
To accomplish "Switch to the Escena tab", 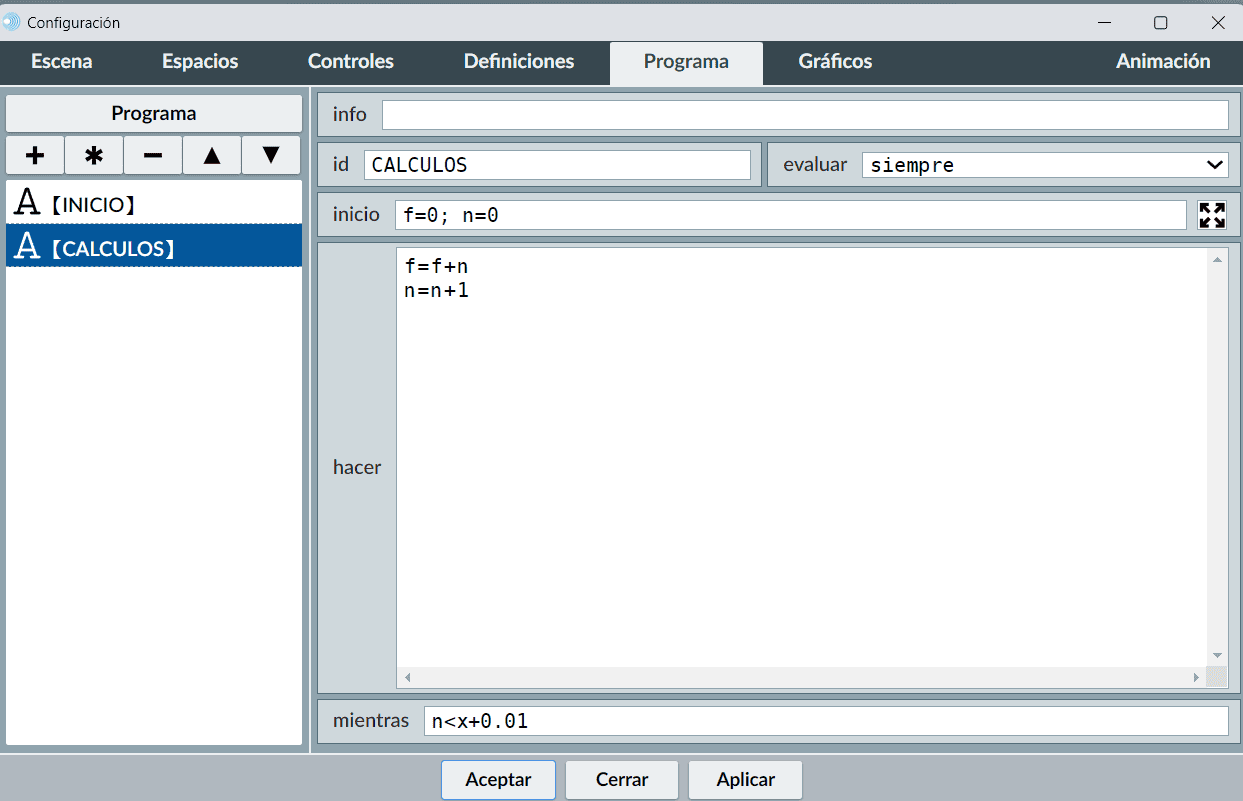I will coord(62,62).
